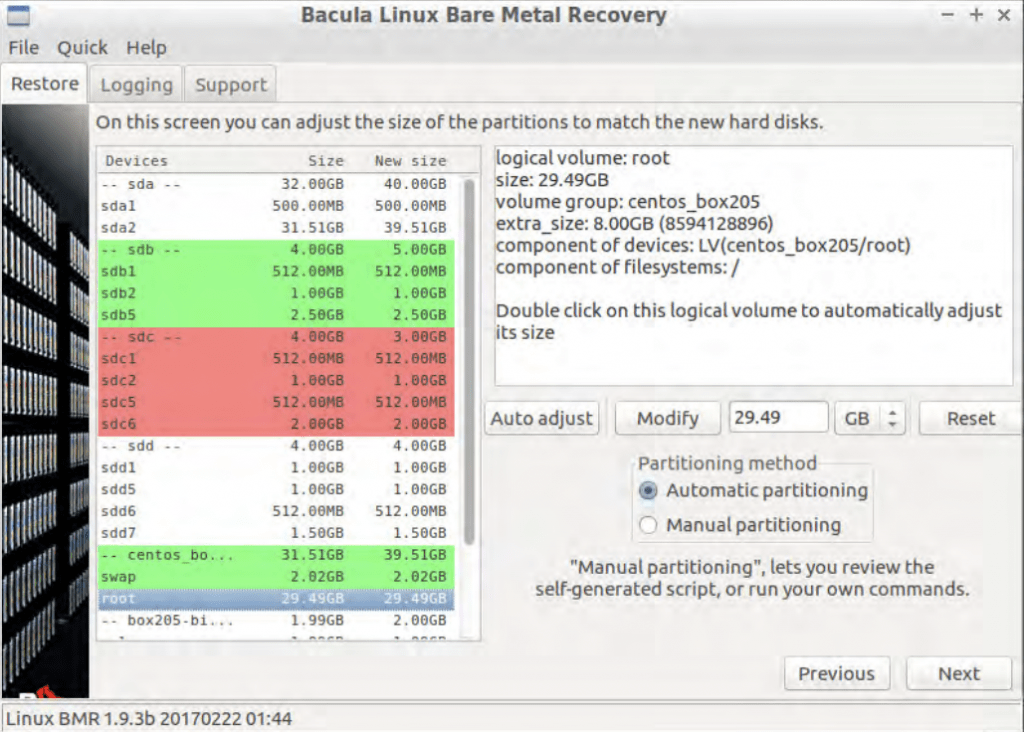Select the swap logical volume row
The width and height of the screenshot is (1024, 732).
(275, 577)
